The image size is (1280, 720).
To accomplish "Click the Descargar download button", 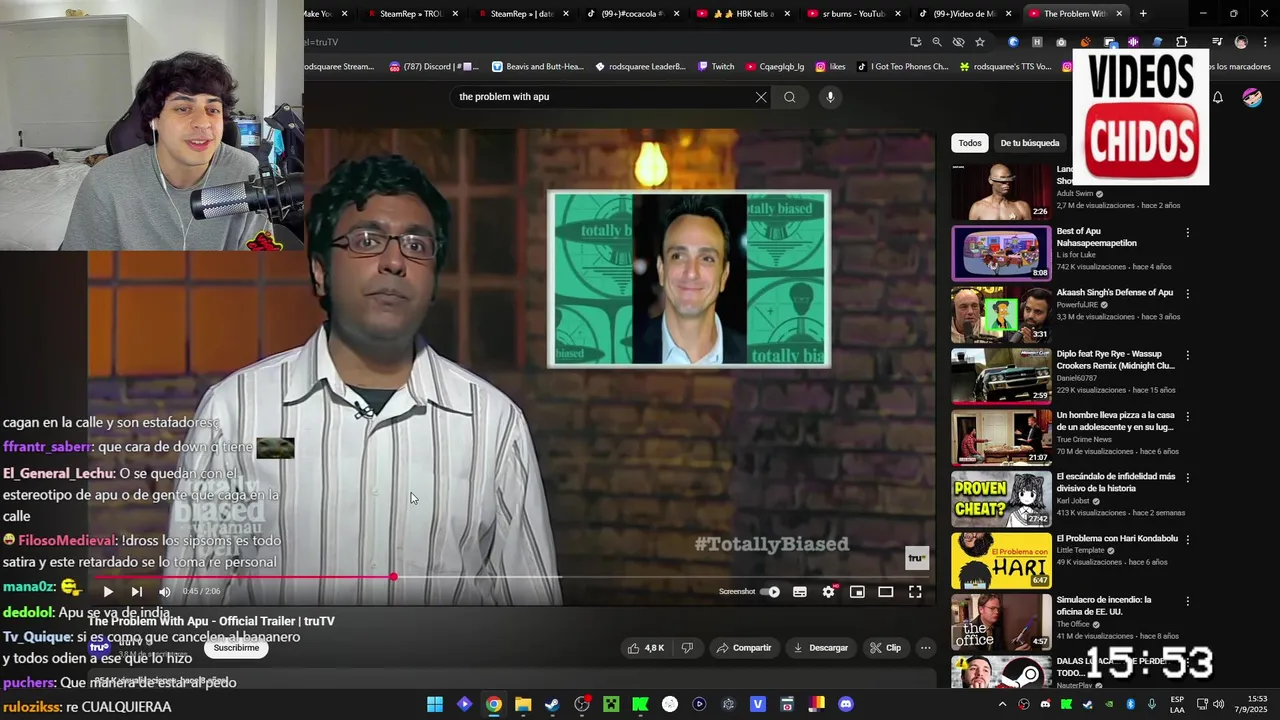I will (x=820, y=648).
